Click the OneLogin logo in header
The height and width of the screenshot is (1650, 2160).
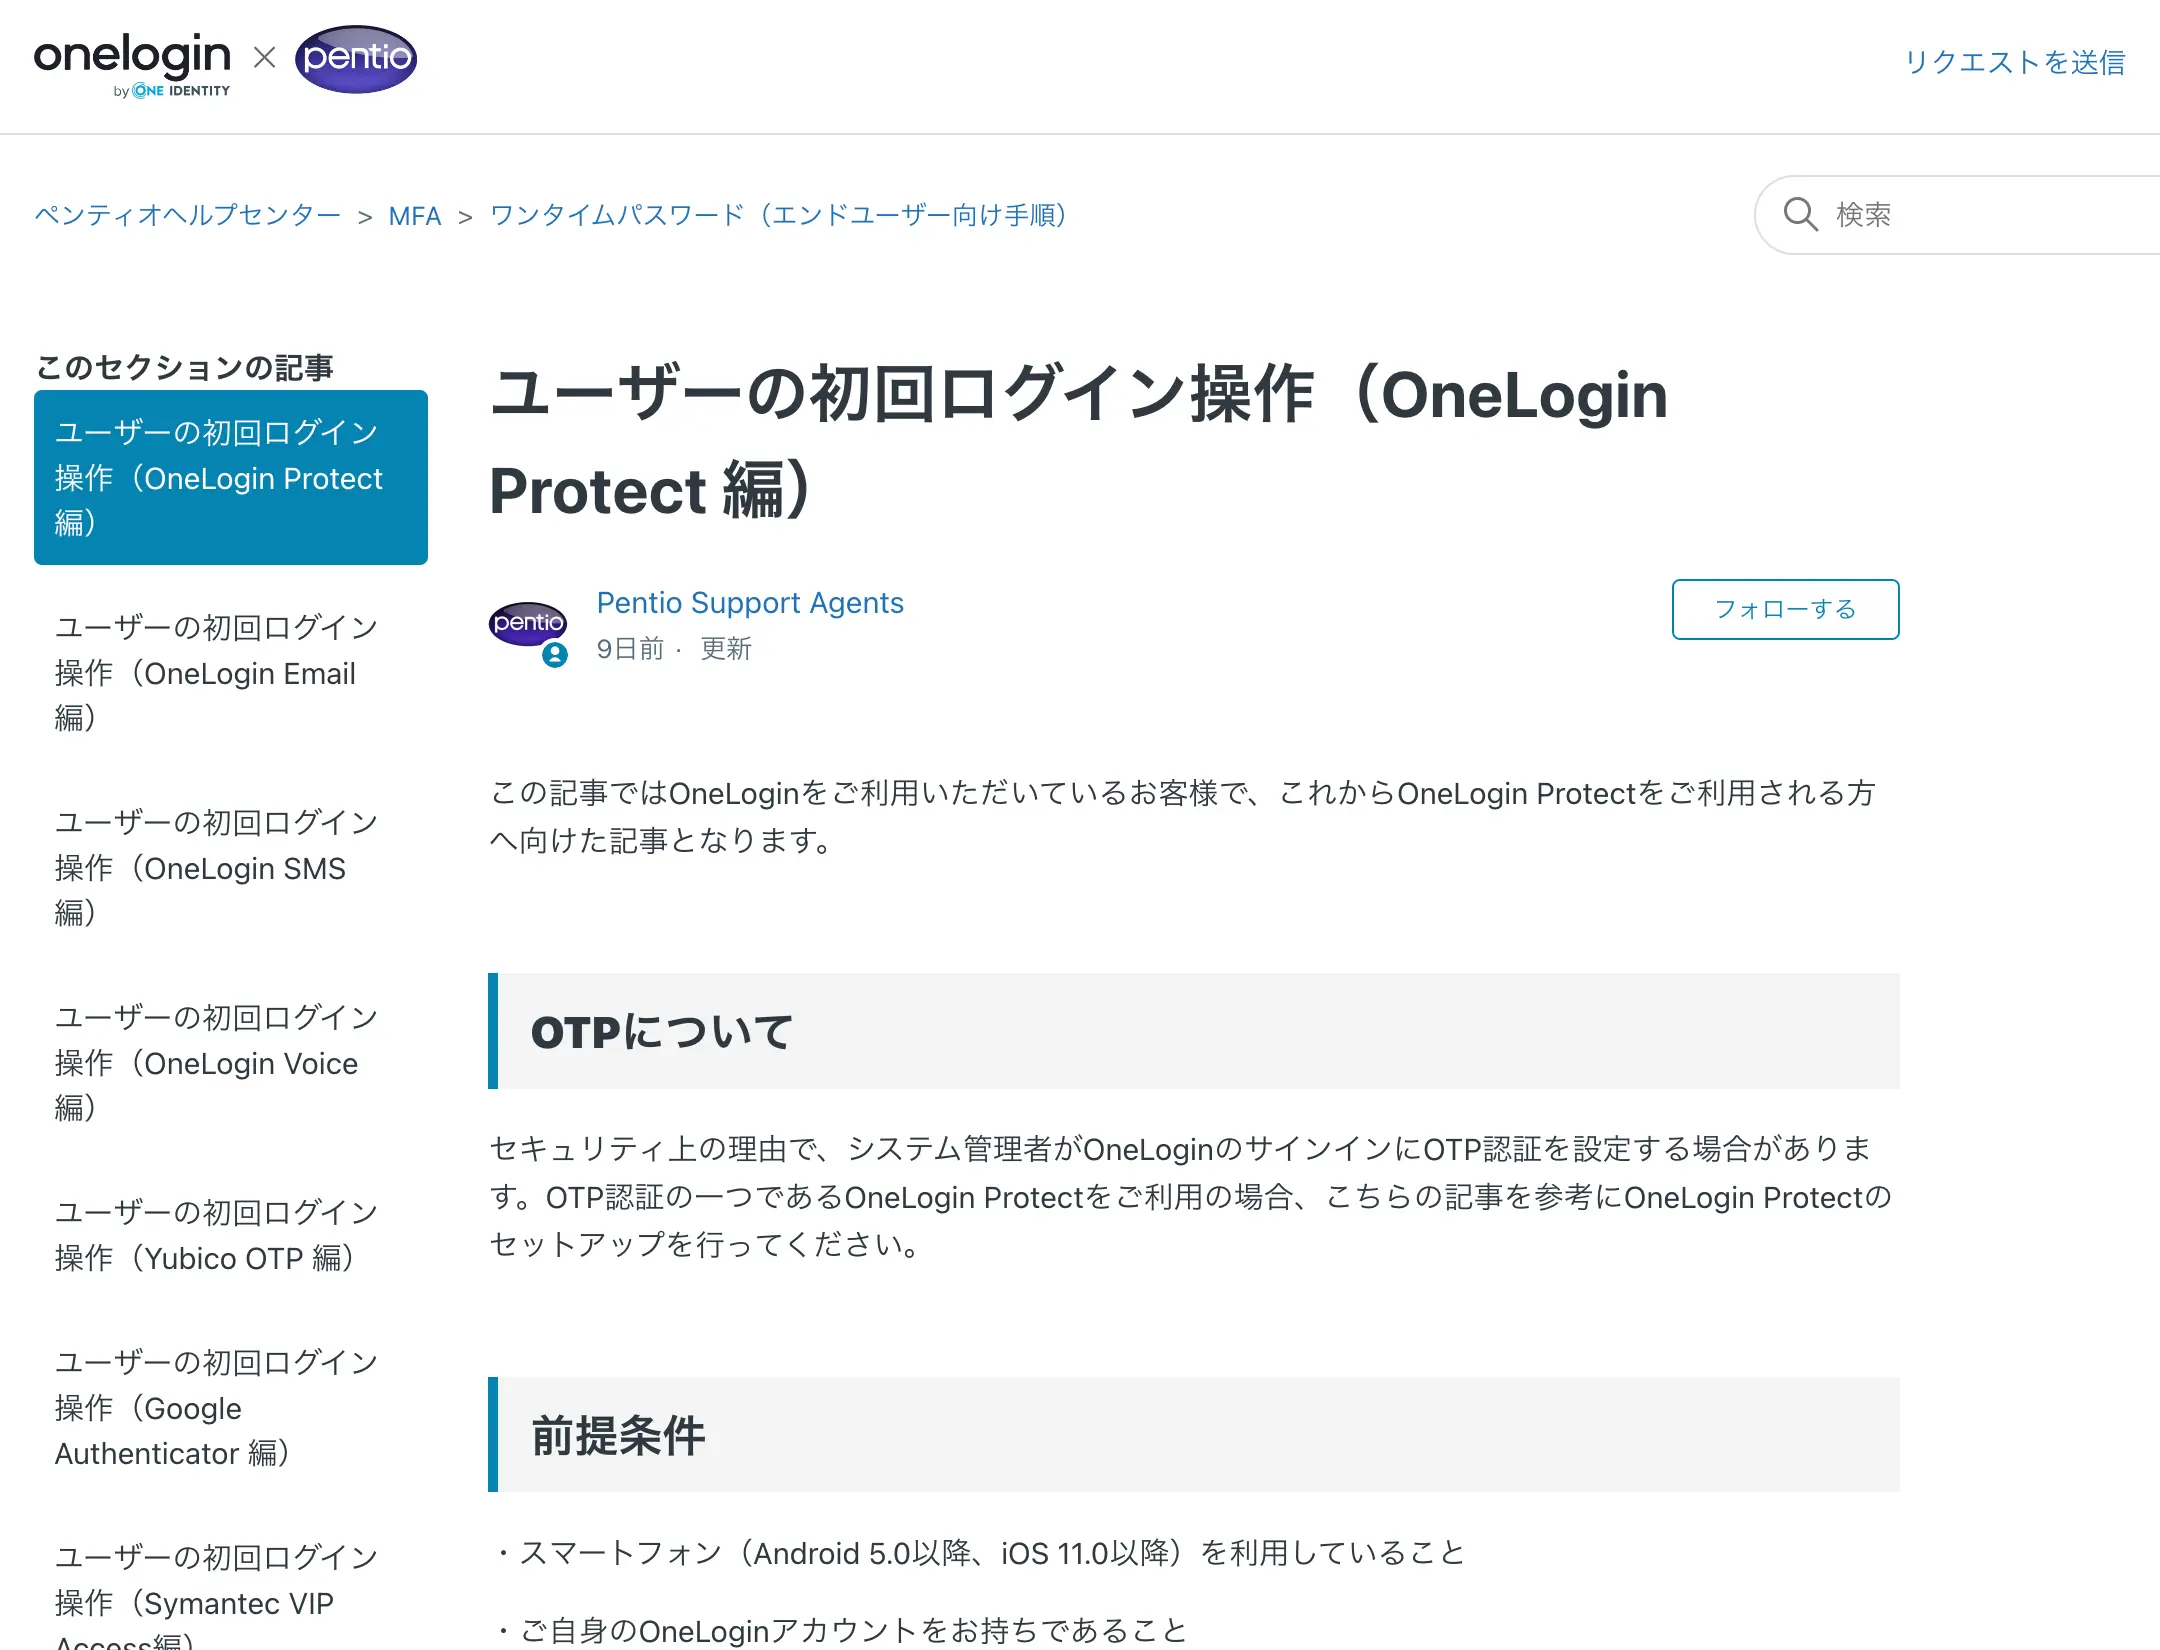132,62
